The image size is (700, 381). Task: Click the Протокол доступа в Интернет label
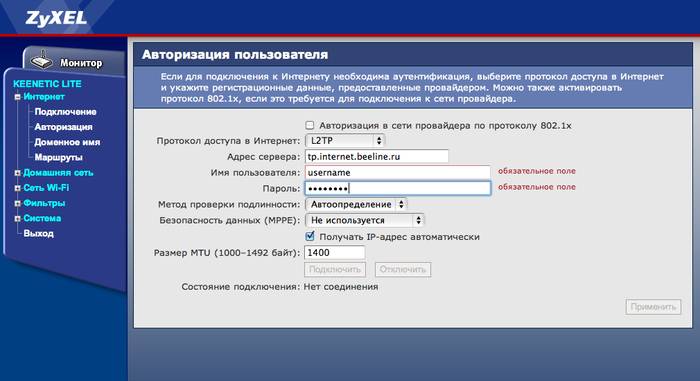pyautogui.click(x=228, y=141)
